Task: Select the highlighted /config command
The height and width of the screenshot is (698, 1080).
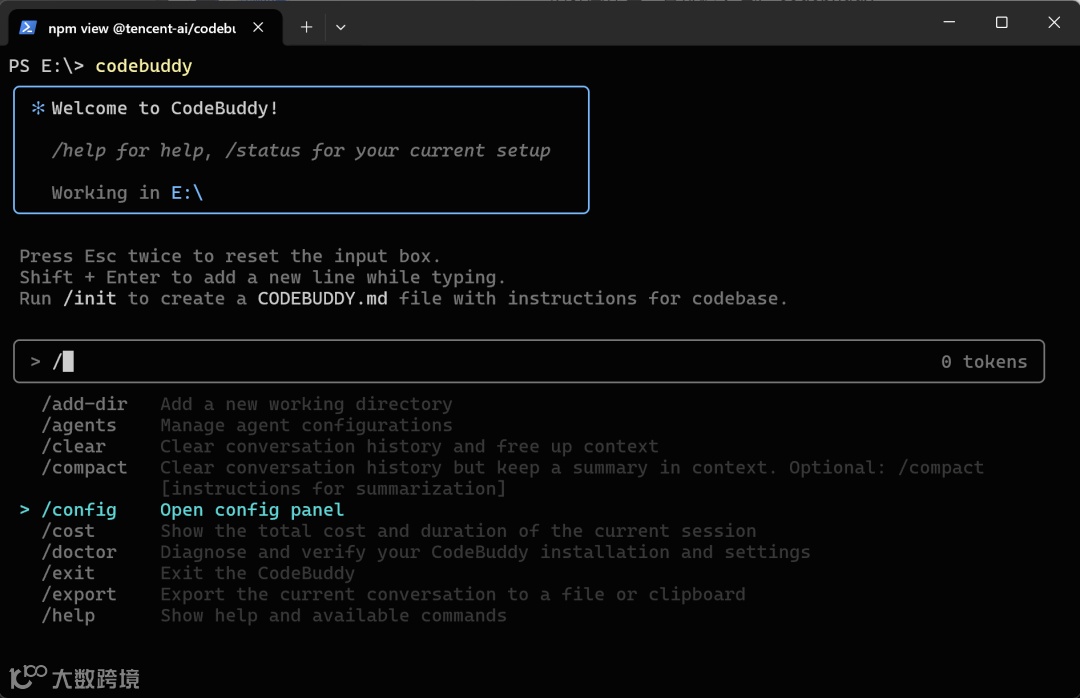Action: click(79, 510)
